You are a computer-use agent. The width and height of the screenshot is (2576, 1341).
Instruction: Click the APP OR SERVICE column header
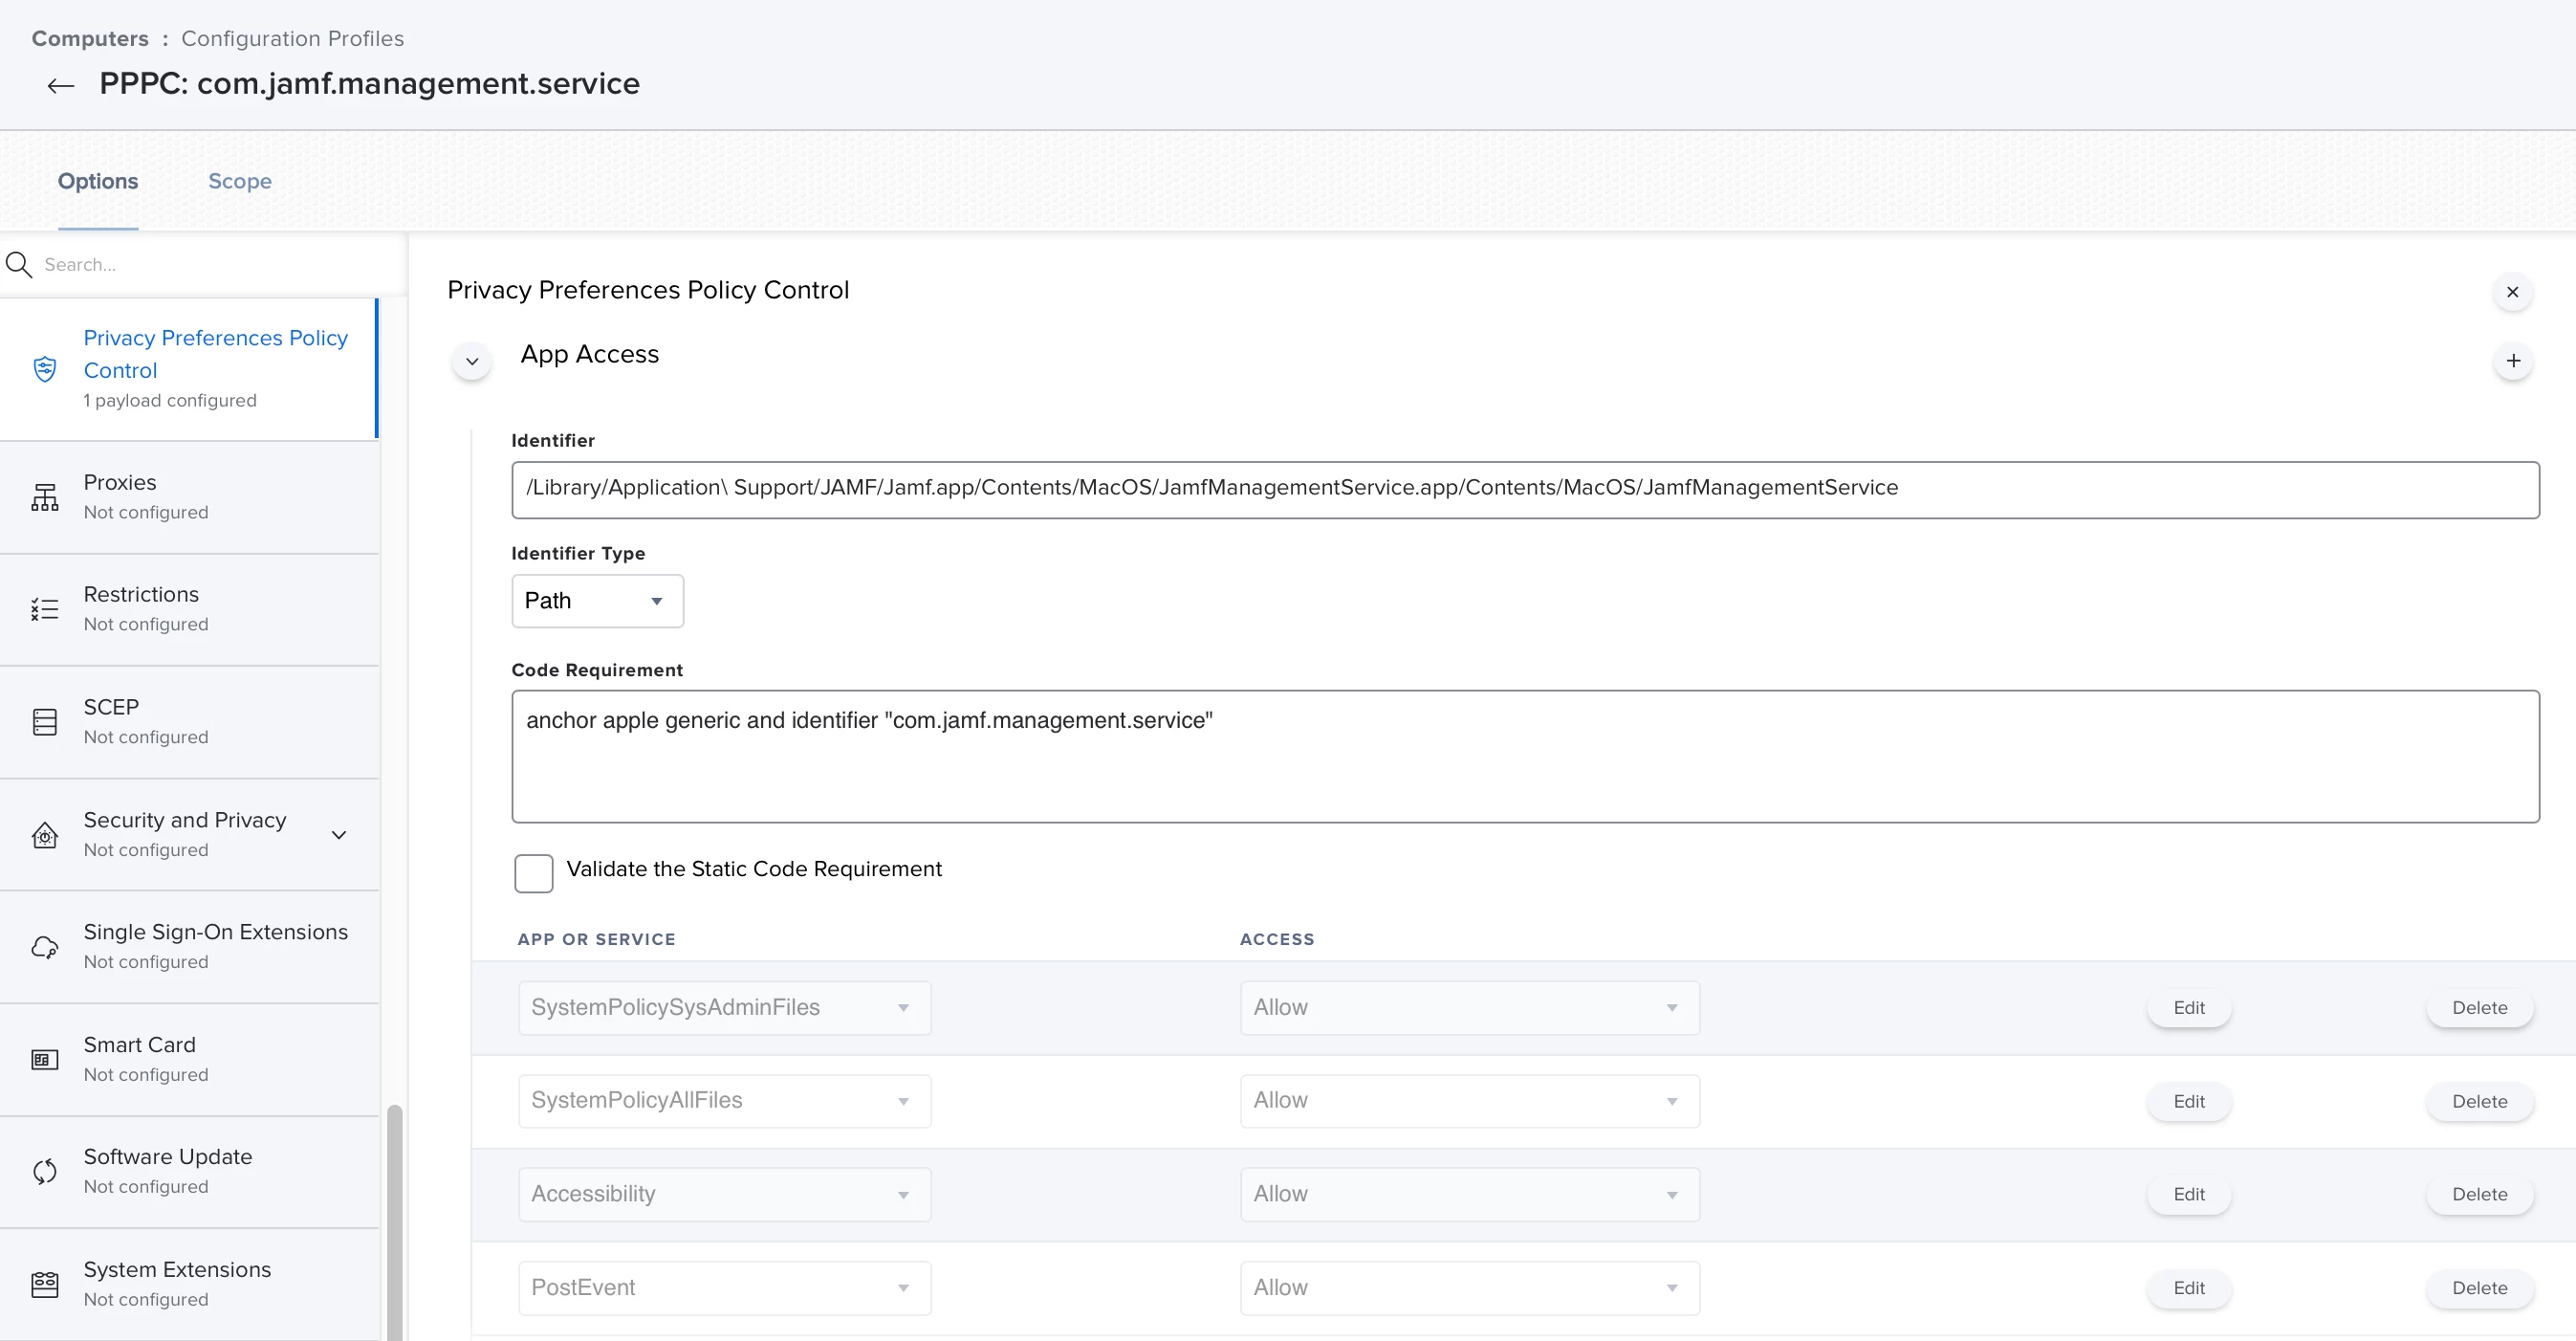point(596,939)
